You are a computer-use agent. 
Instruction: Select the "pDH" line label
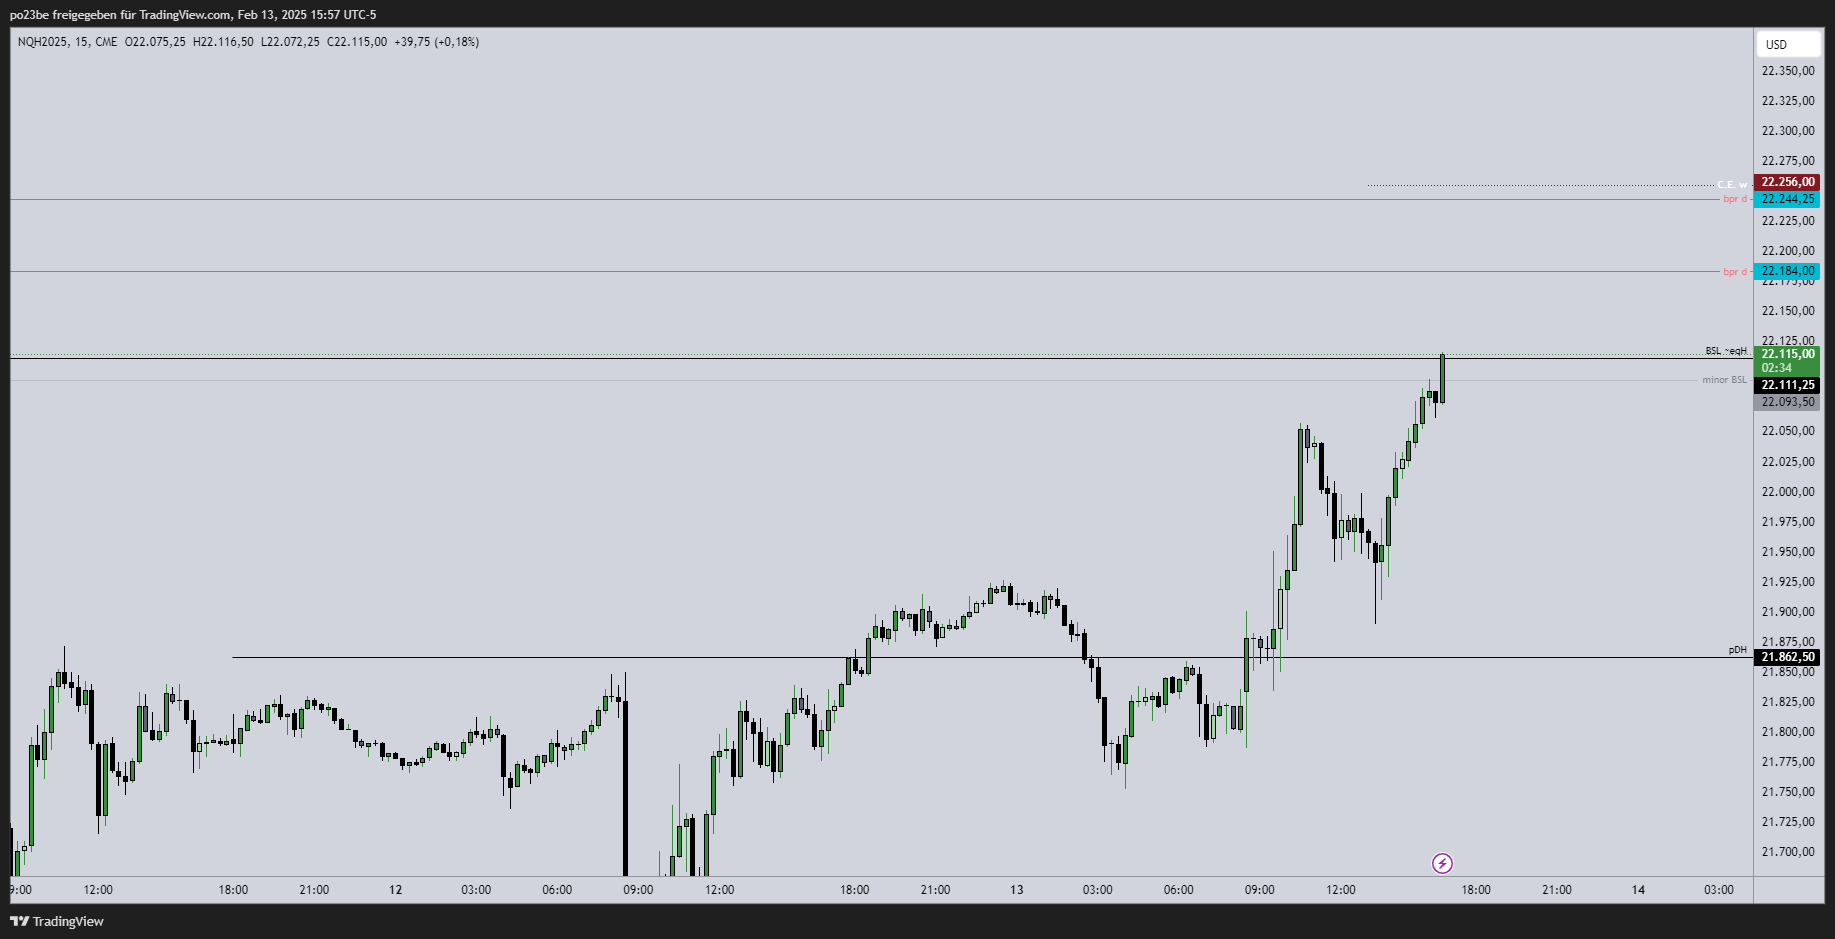tap(1737, 650)
